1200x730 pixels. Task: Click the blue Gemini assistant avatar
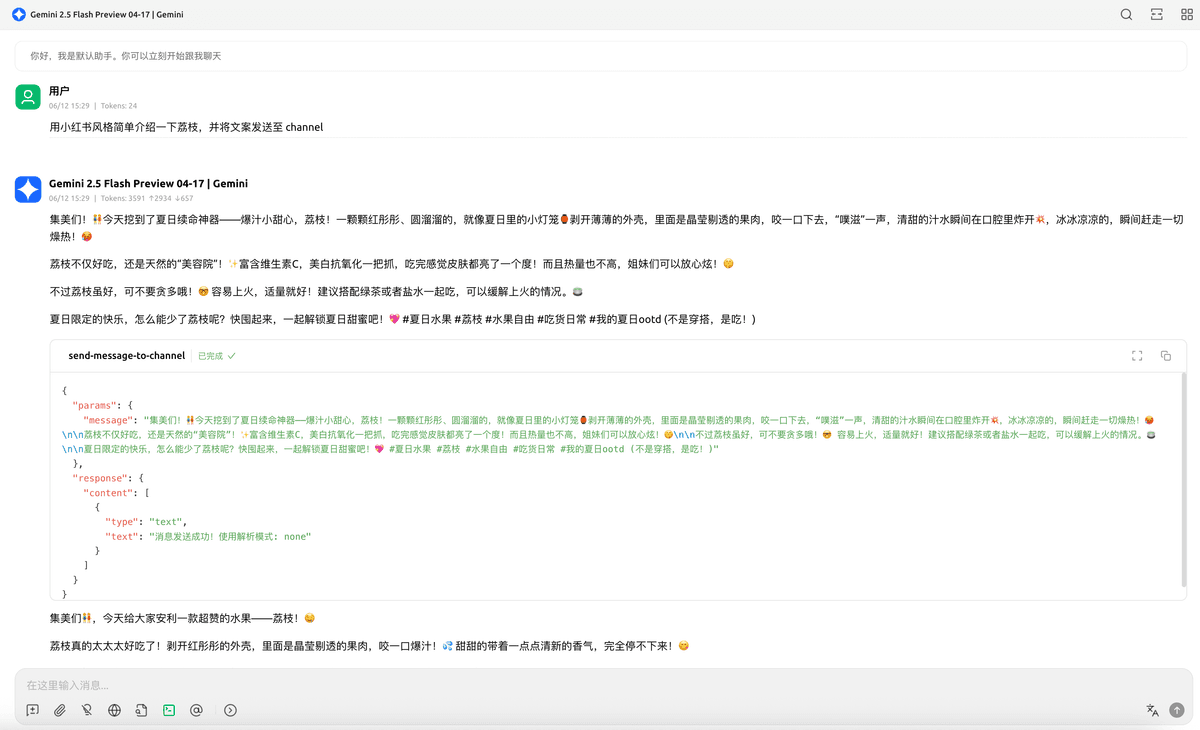coord(28,190)
